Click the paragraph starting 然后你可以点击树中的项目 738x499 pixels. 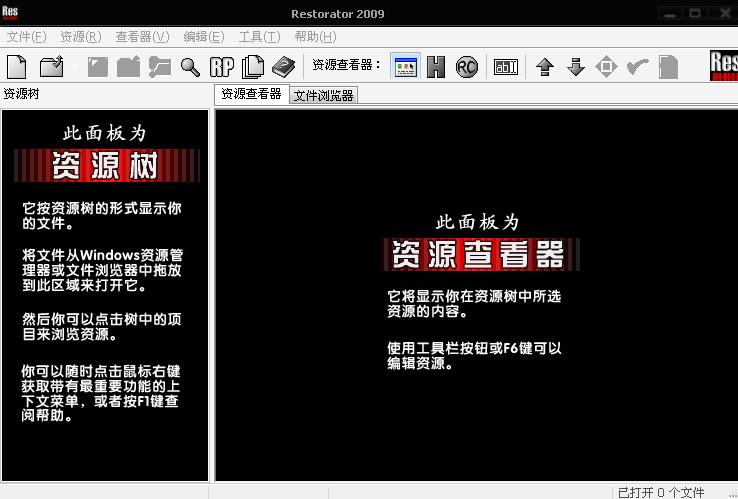(x=102, y=327)
